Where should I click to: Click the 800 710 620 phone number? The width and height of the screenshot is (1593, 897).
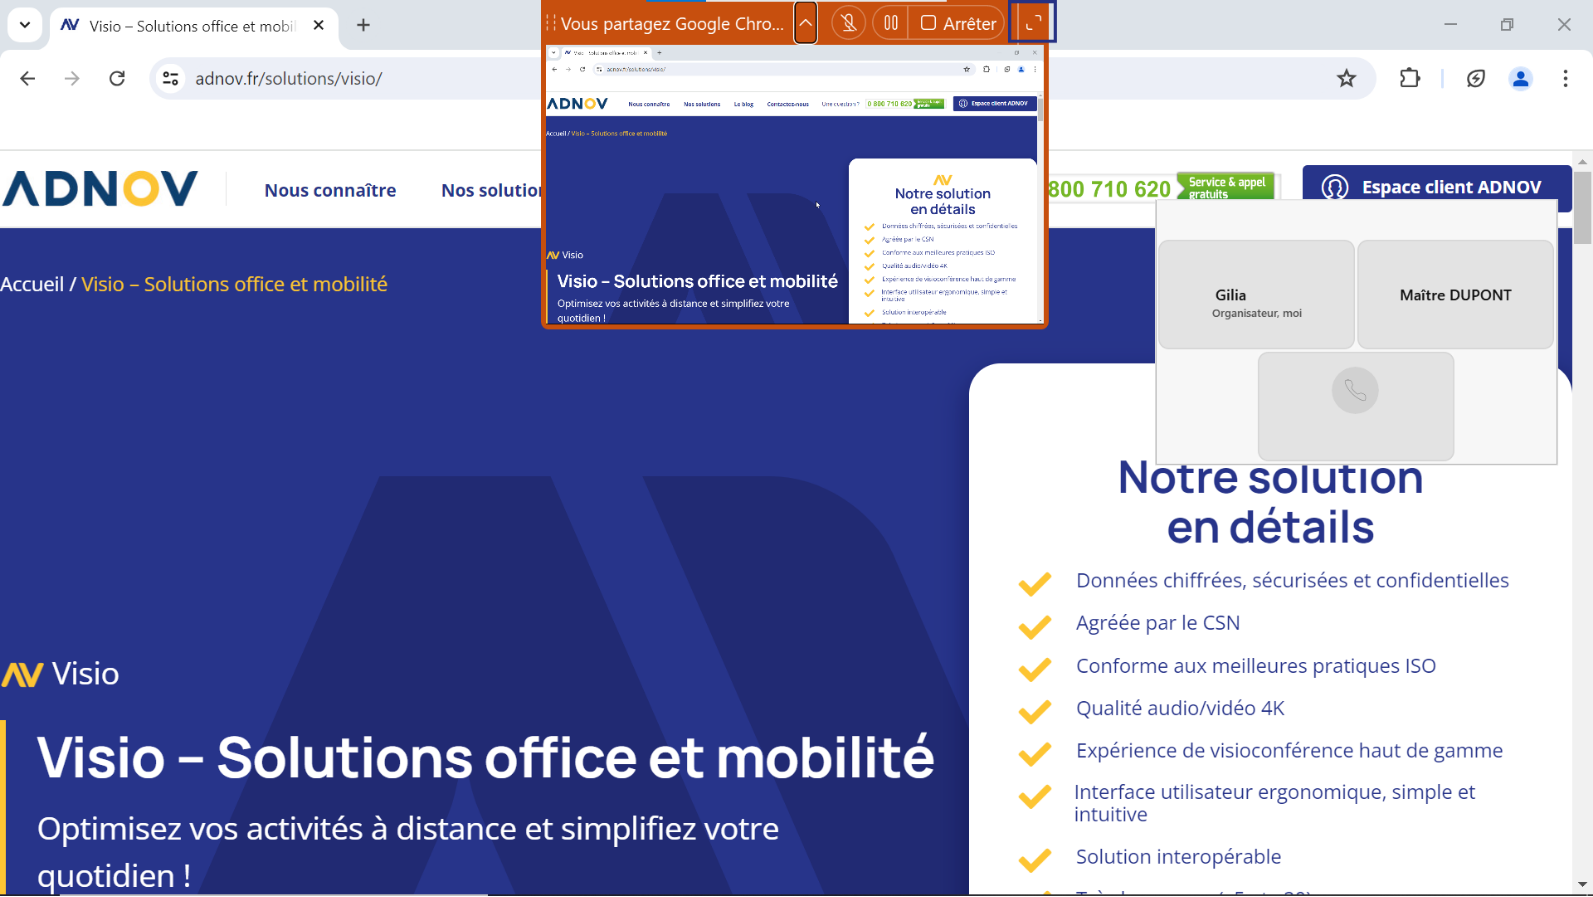[x=1108, y=189]
